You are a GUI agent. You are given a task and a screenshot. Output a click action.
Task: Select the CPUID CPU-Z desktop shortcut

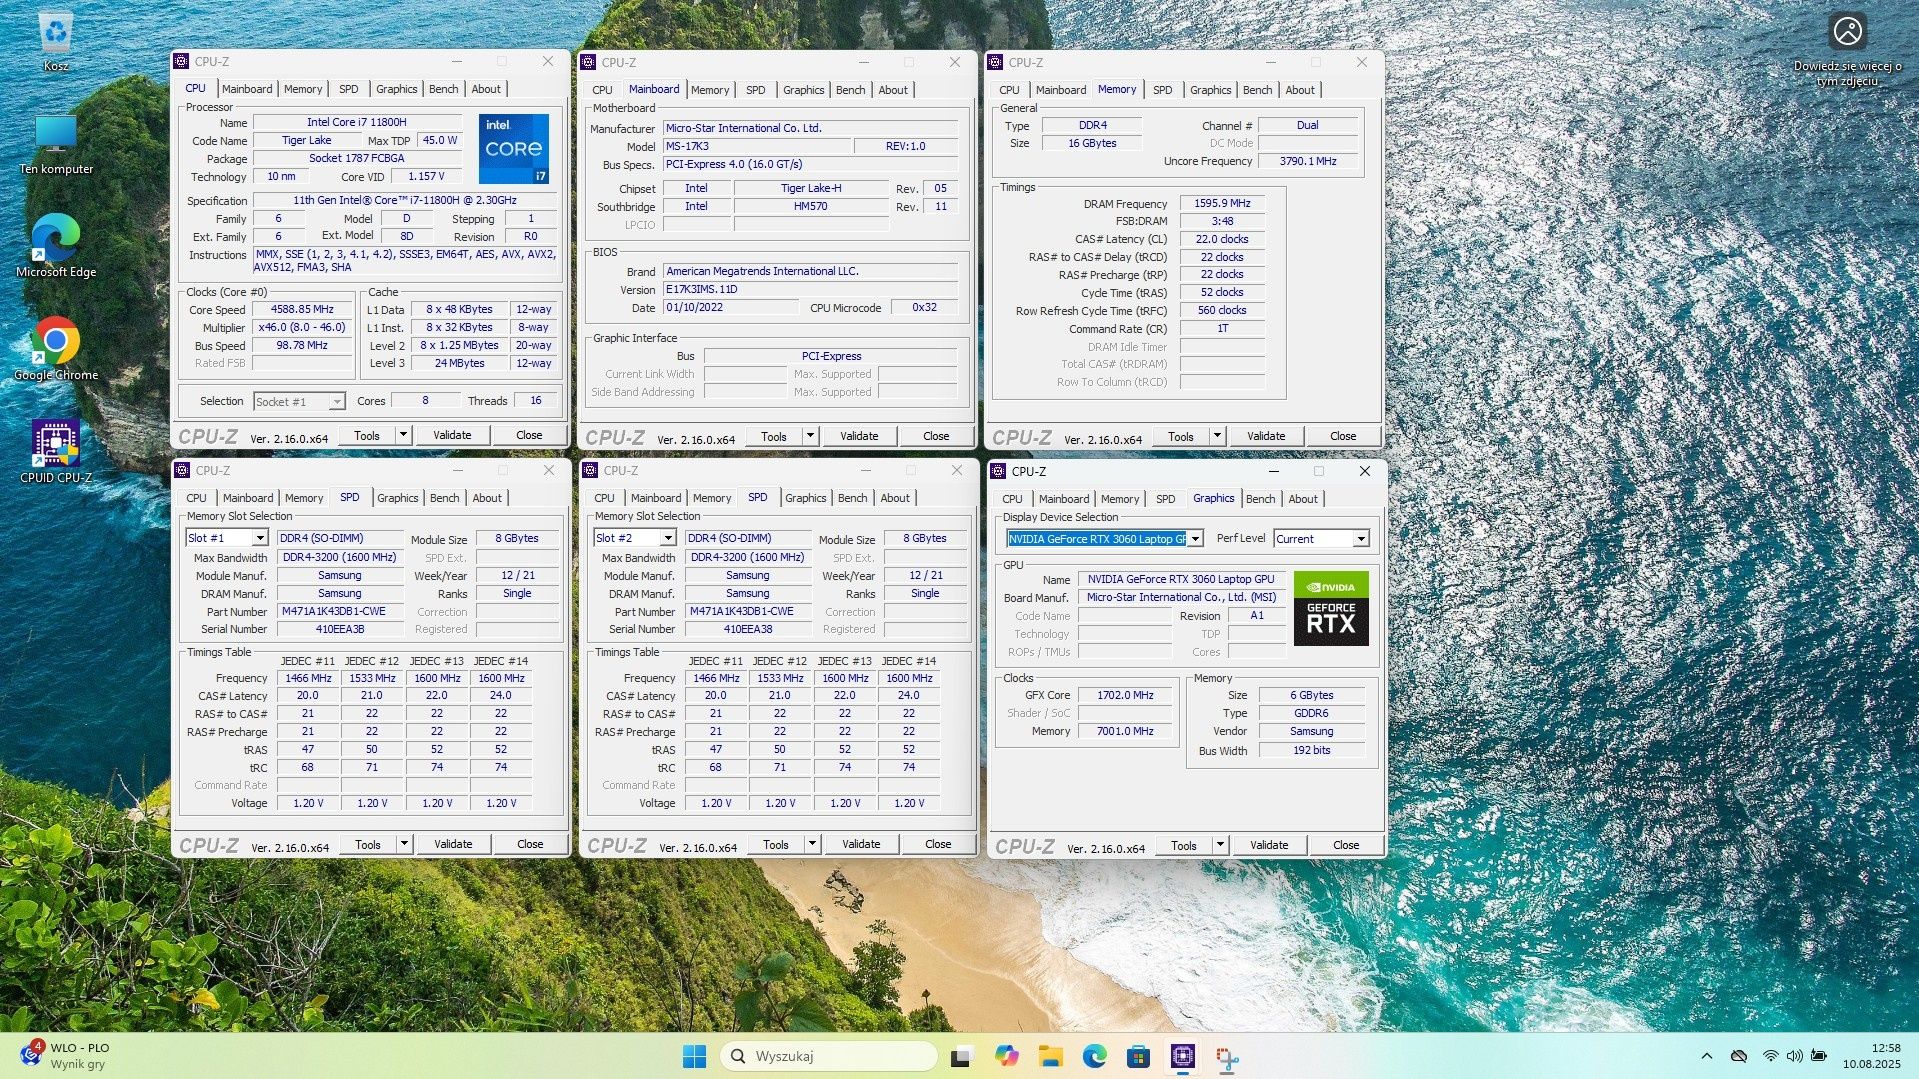[x=56, y=451]
